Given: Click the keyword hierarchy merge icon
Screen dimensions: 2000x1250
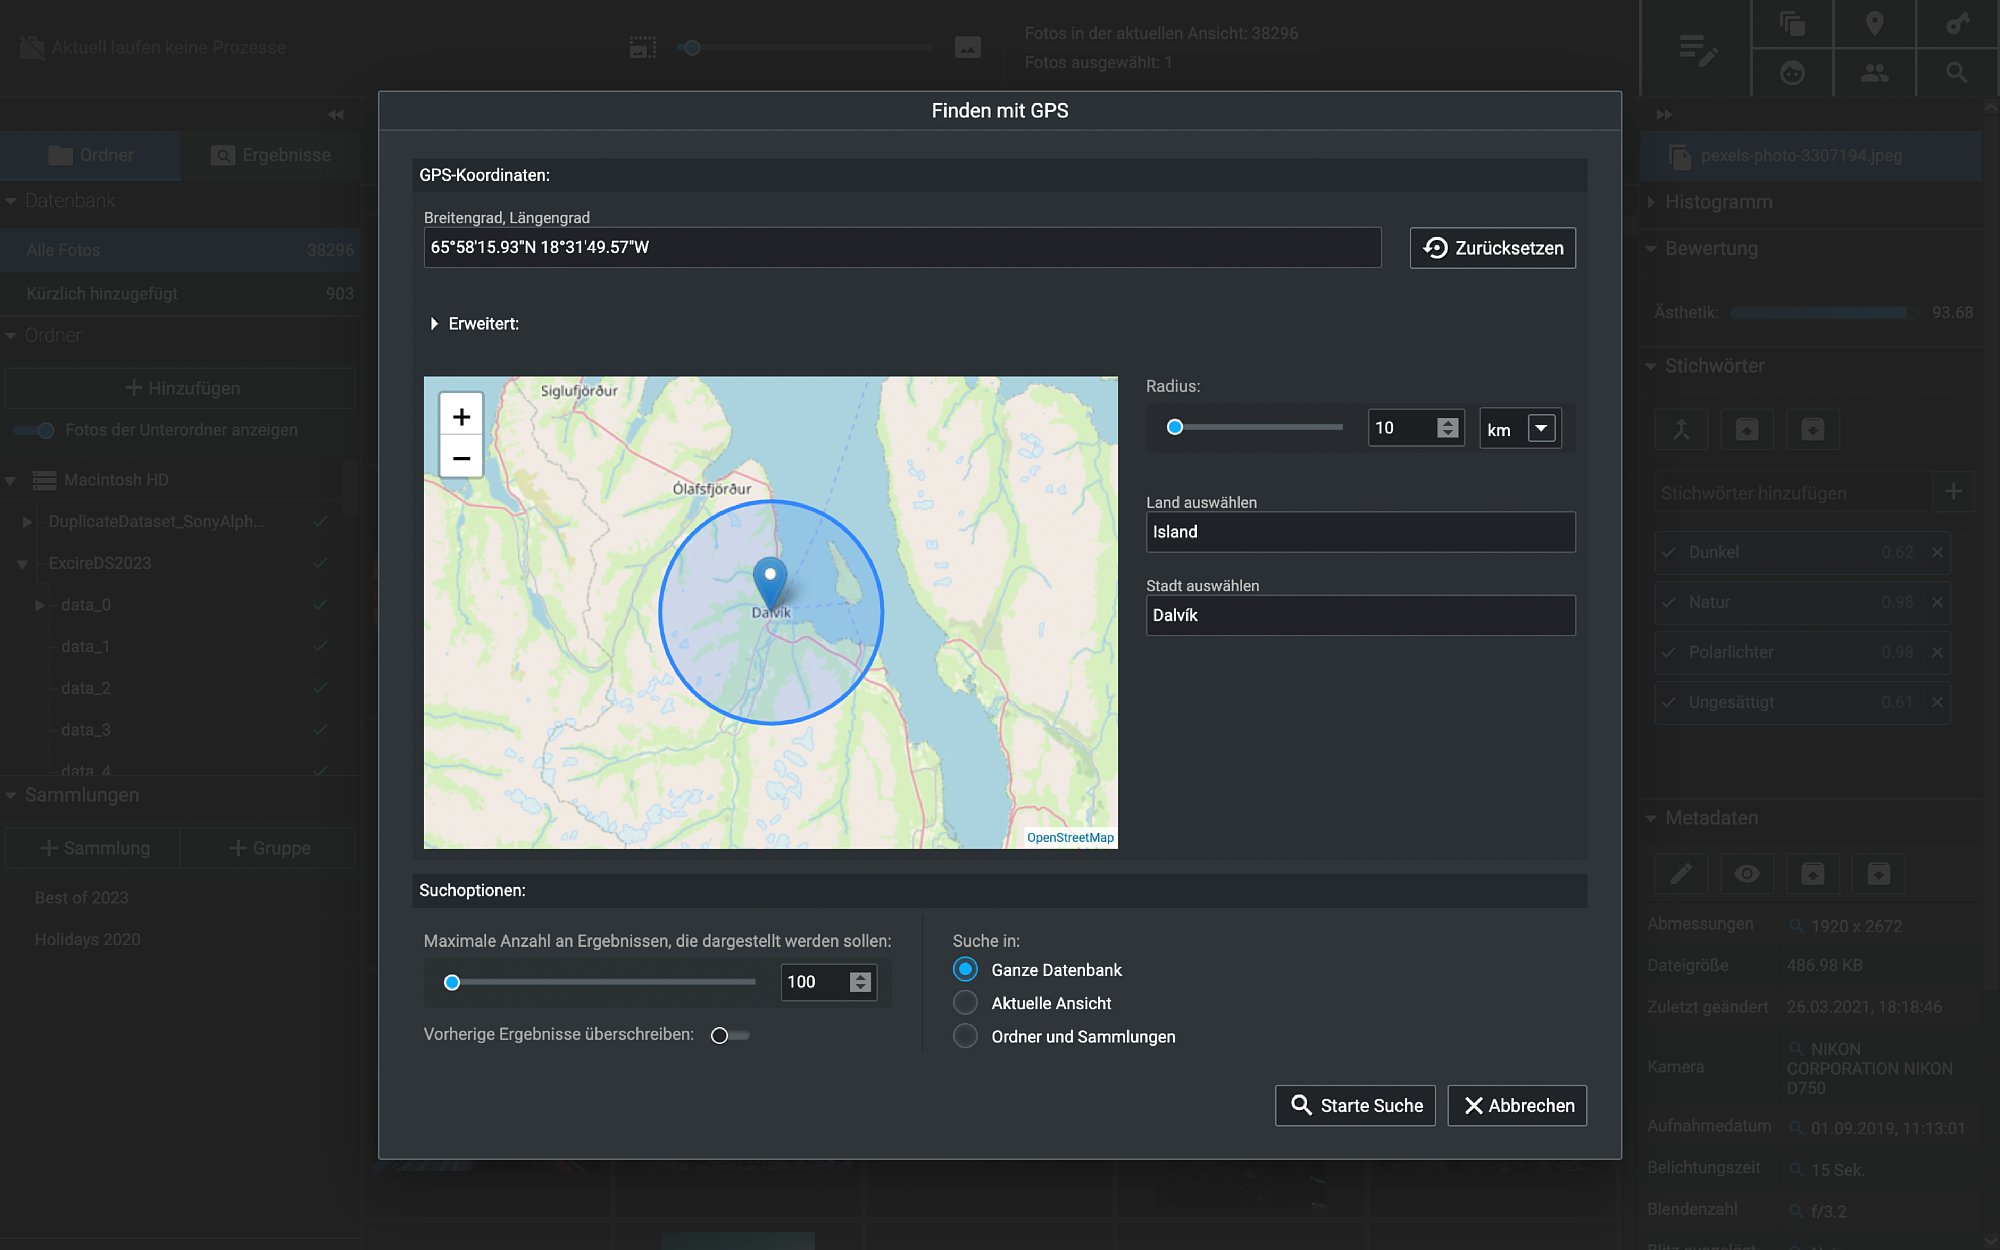Looking at the screenshot, I should point(1681,430).
